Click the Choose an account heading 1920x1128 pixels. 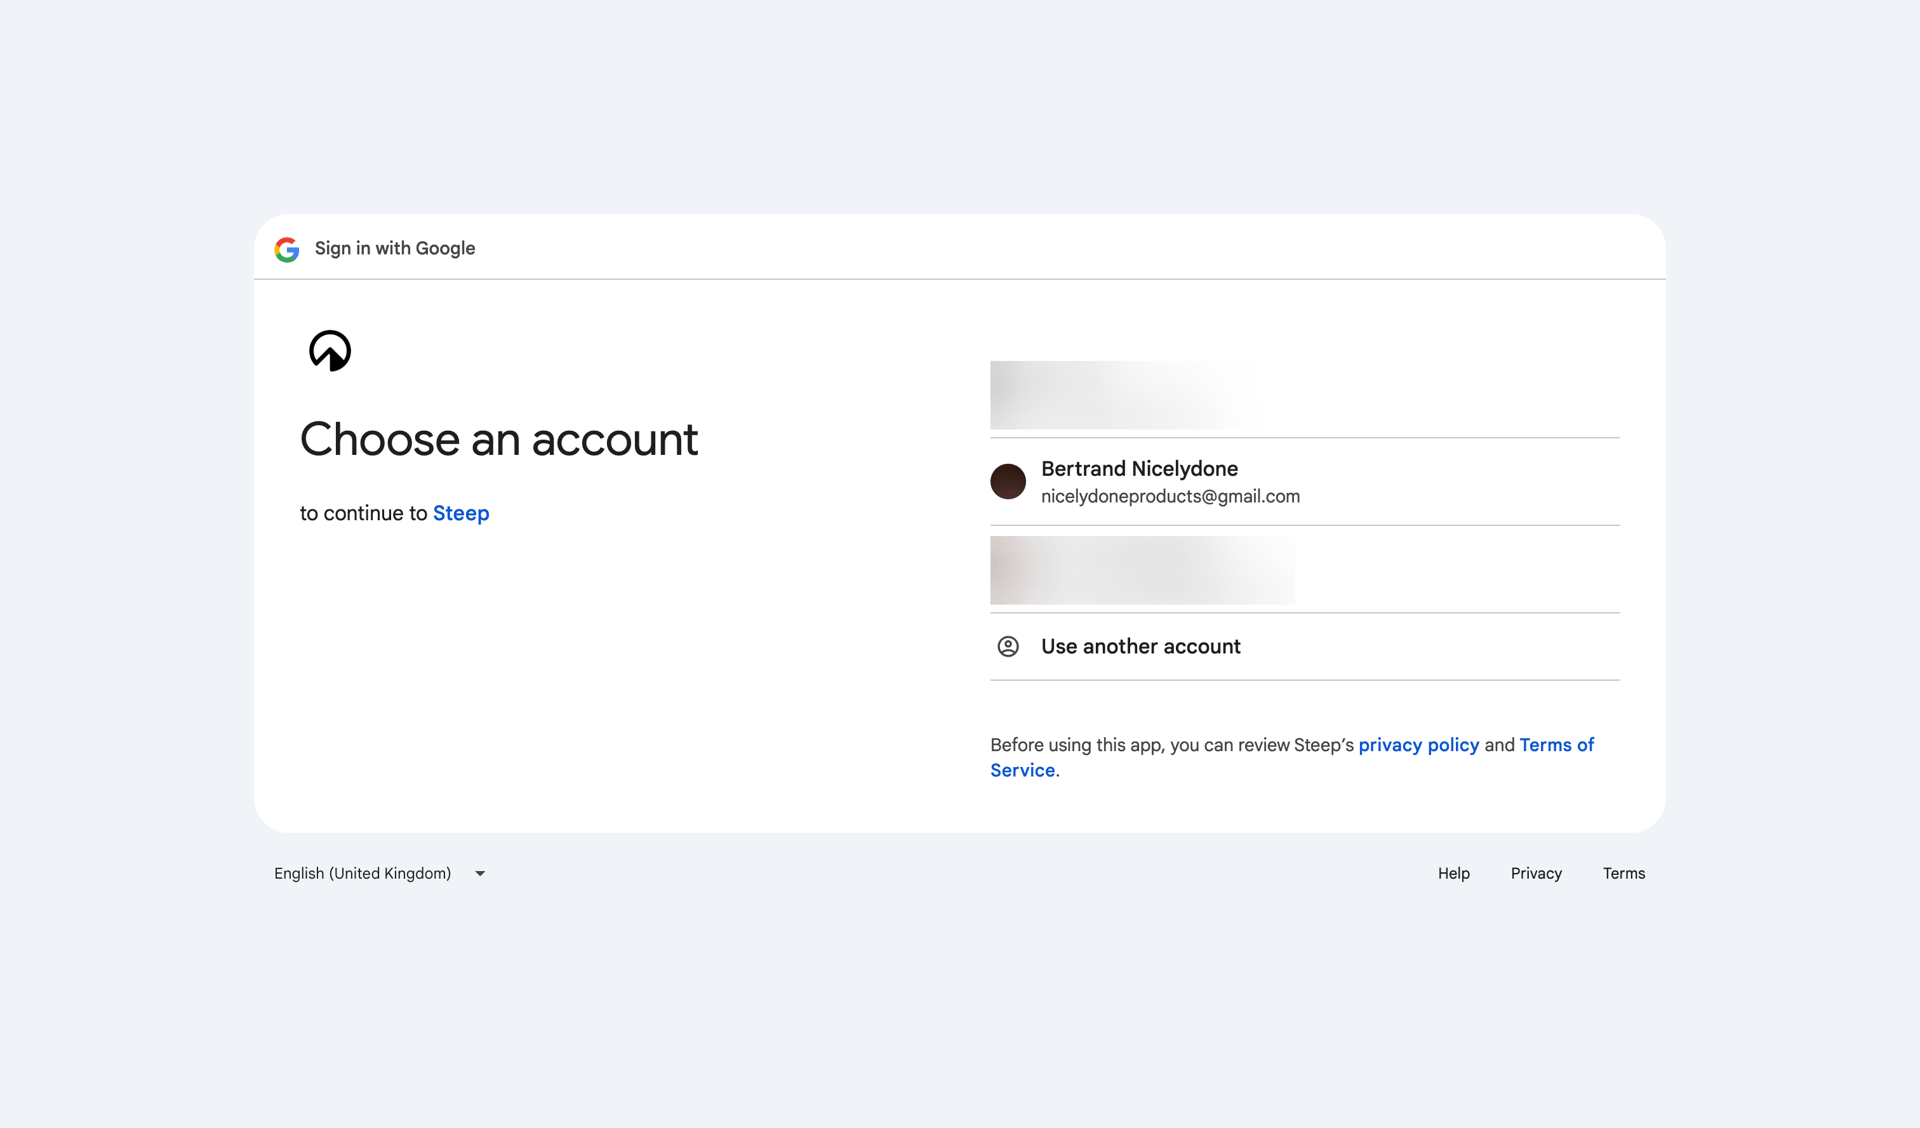point(499,440)
